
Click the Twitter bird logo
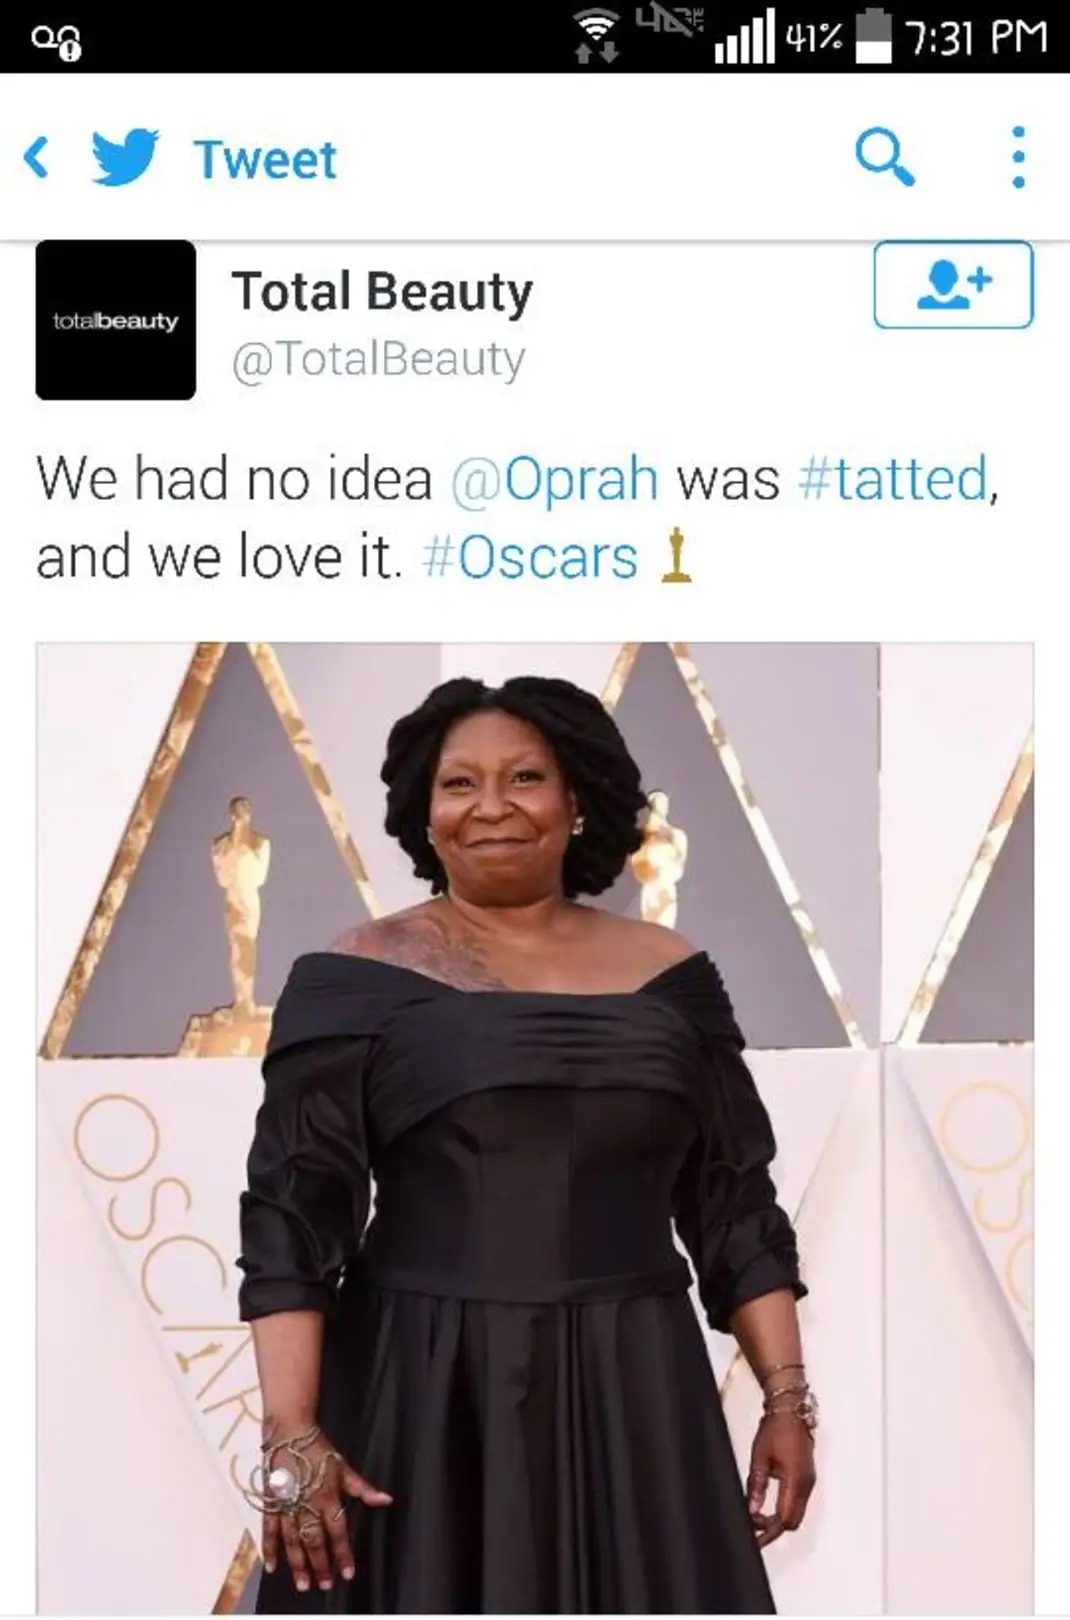pos(126,157)
